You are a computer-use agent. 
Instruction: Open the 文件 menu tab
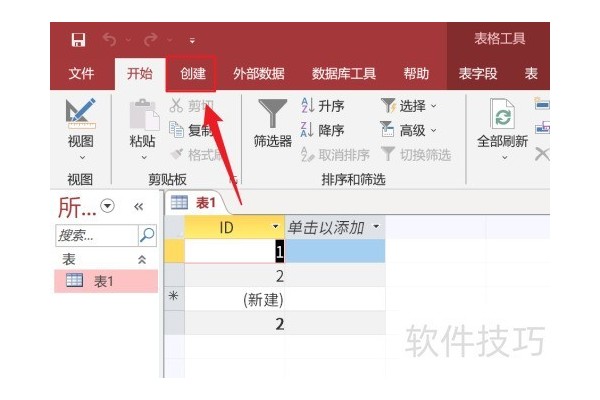coord(81,73)
